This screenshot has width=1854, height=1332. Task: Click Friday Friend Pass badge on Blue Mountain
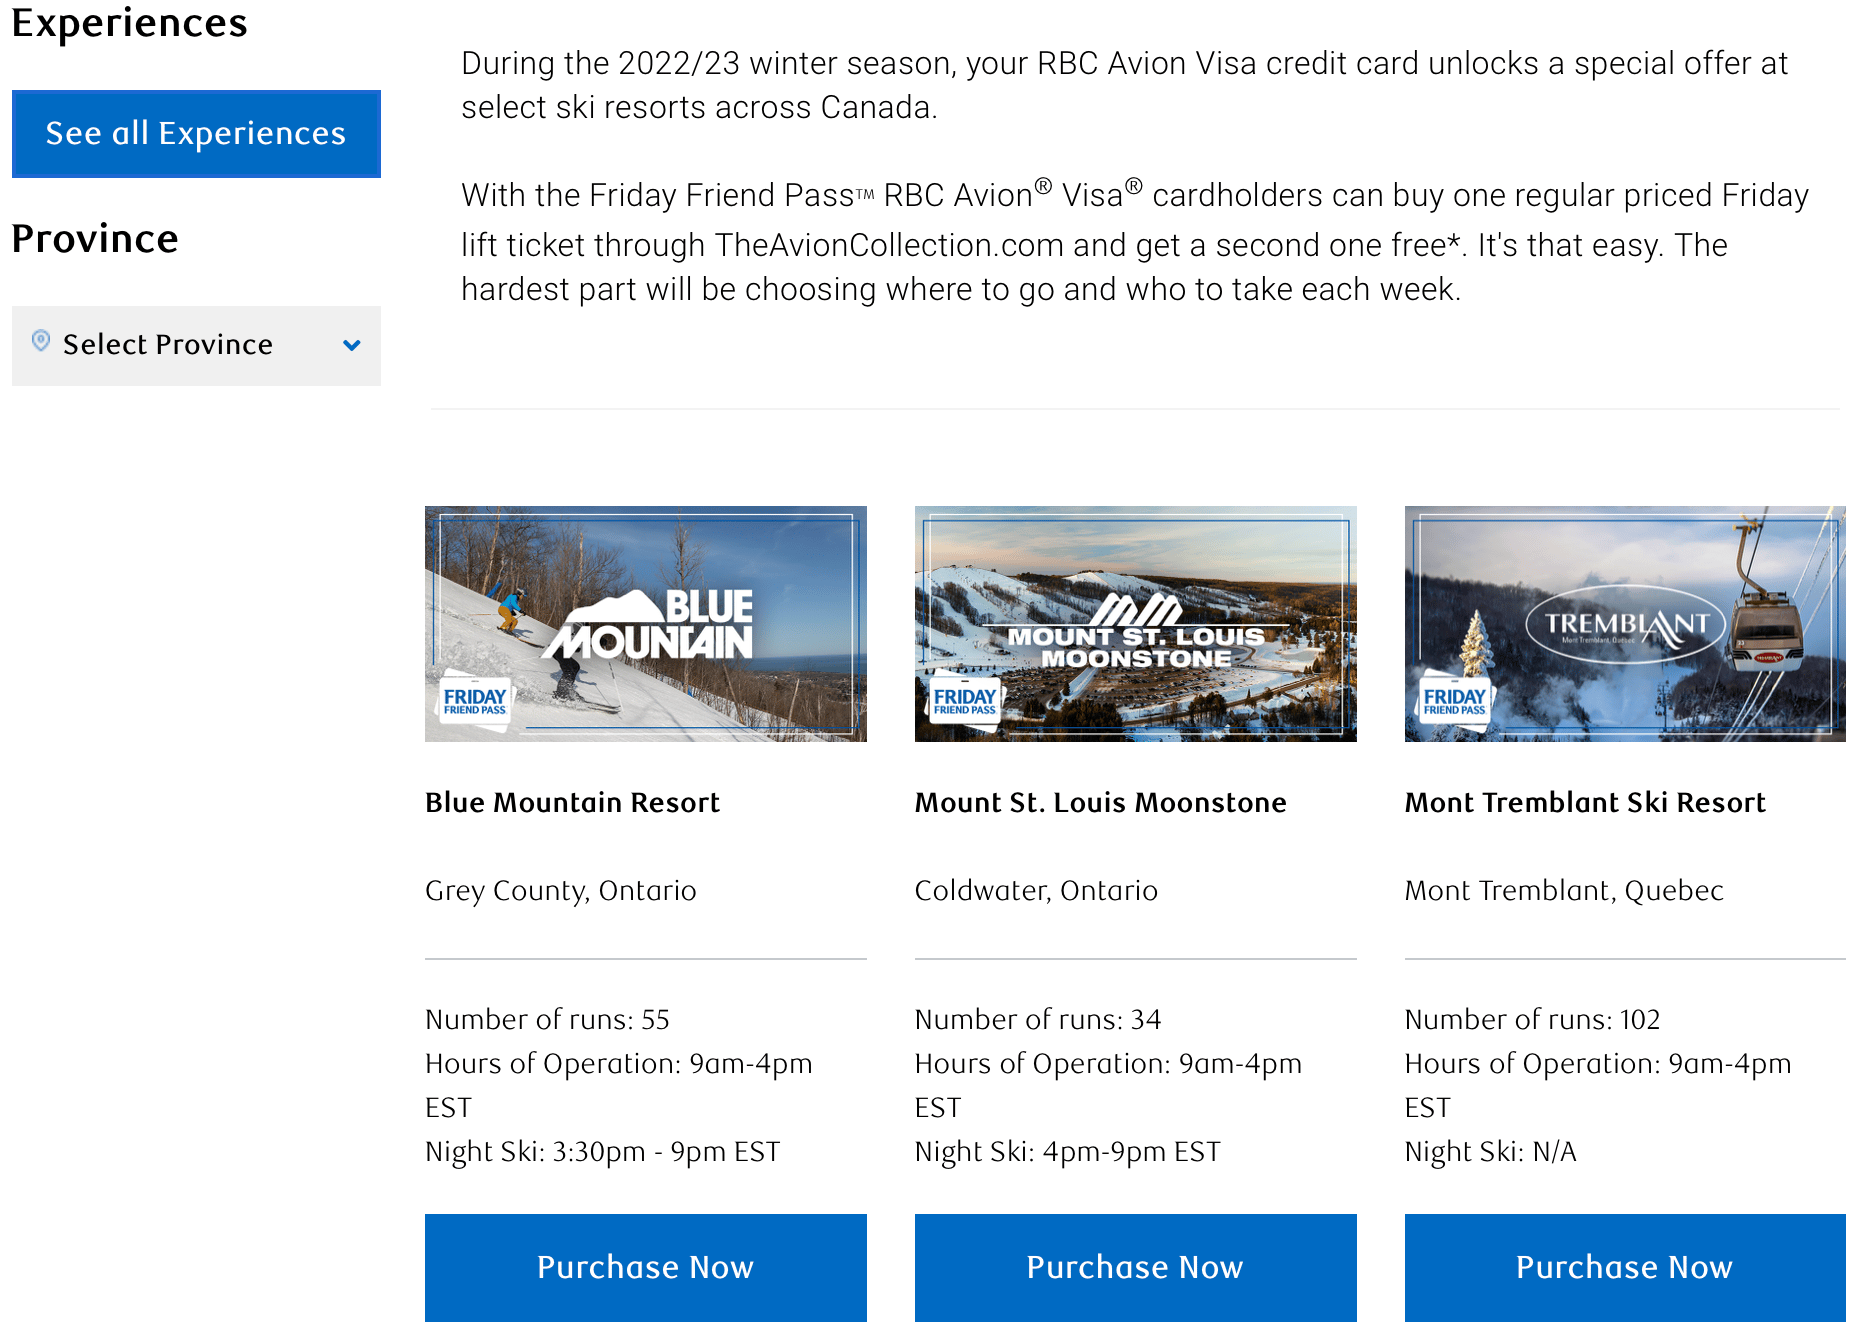(475, 700)
